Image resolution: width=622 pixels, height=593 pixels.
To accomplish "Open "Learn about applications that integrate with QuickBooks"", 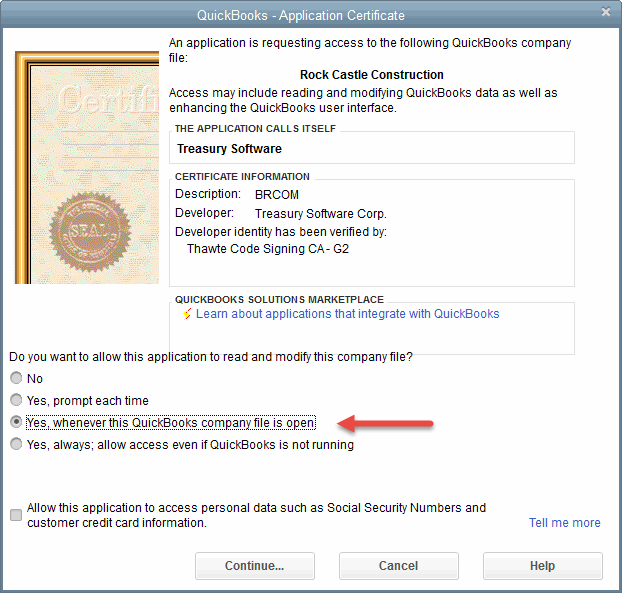I will [347, 314].
